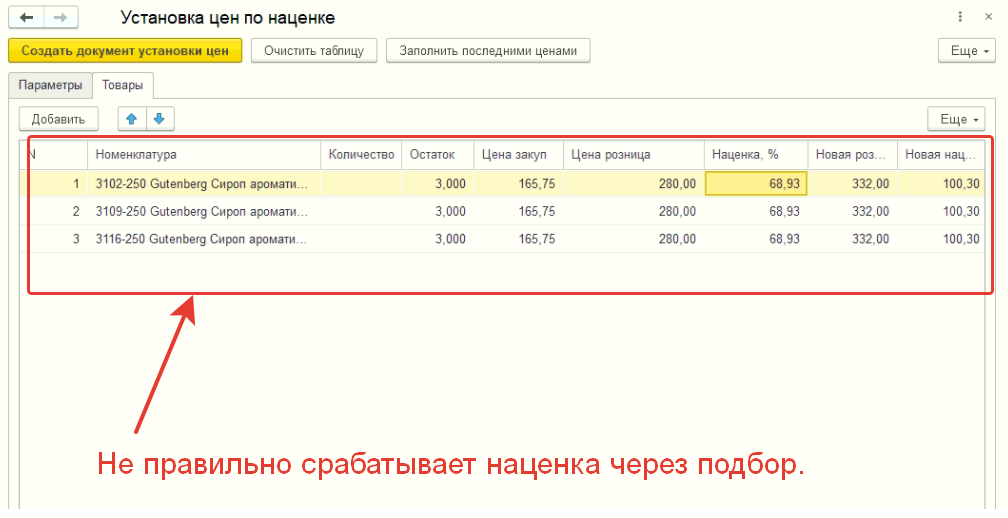Viewport: 1008px width, 518px height.
Task: Move row up with blue arrow
Action: click(x=131, y=119)
